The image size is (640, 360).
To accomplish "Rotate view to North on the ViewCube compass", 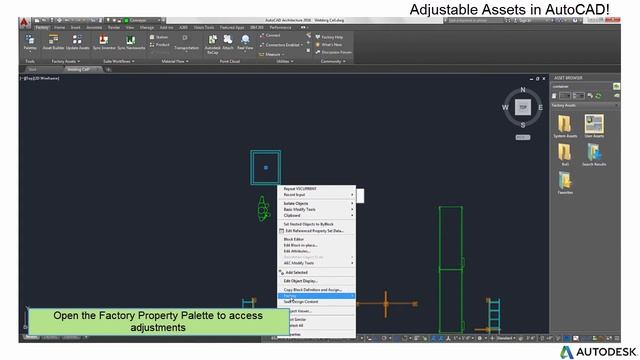I will [523, 90].
